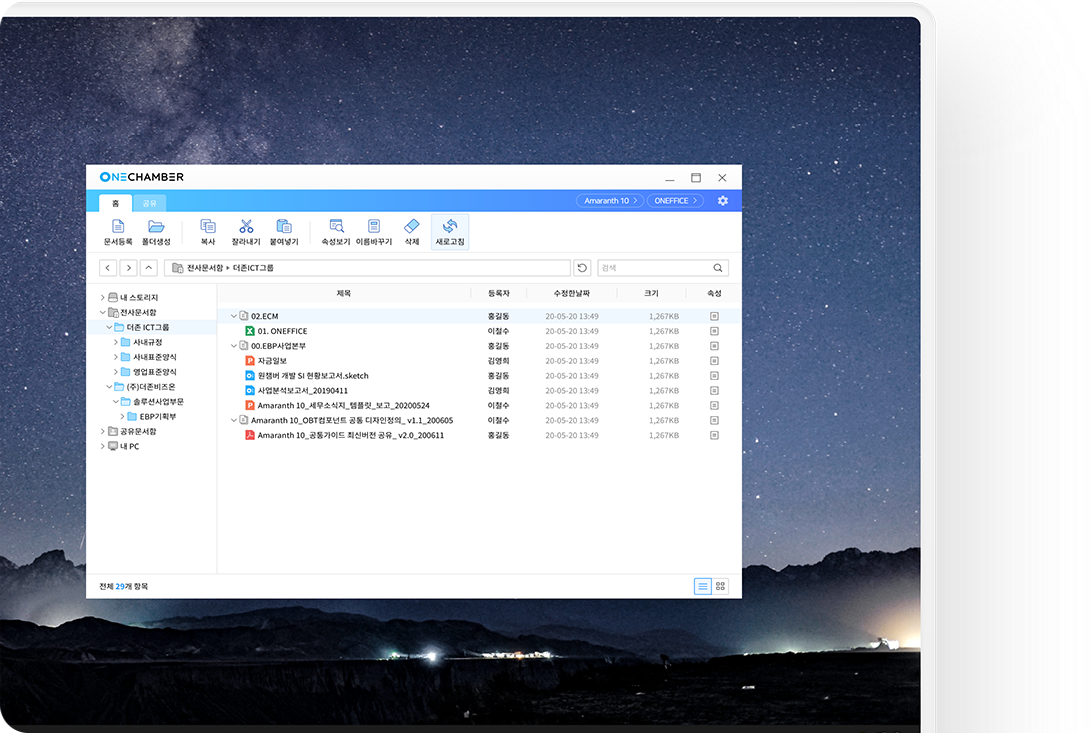The width and height of the screenshot is (1091, 733).
Task: Click the 붙여넣기 paste icon
Action: coord(284,227)
